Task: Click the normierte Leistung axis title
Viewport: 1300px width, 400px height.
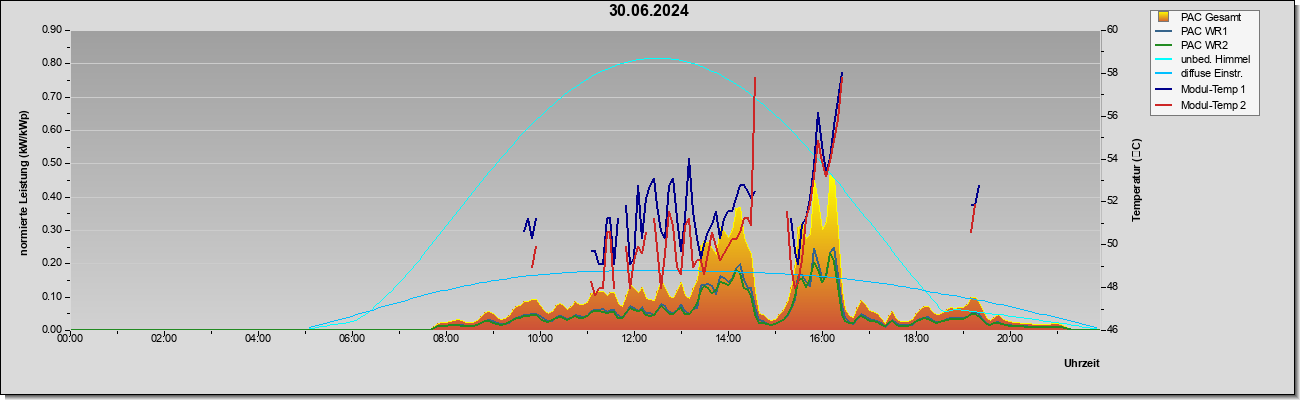Action: coord(22,181)
